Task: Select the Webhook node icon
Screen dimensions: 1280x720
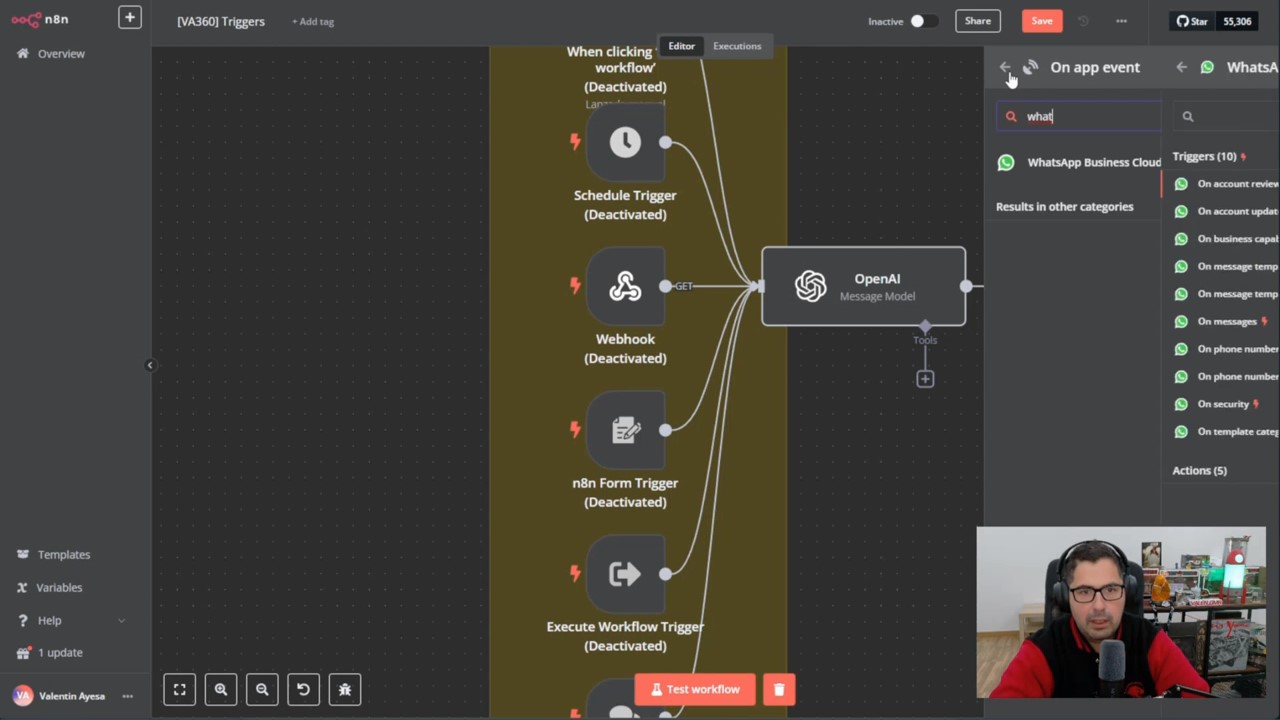Action: tap(625, 286)
